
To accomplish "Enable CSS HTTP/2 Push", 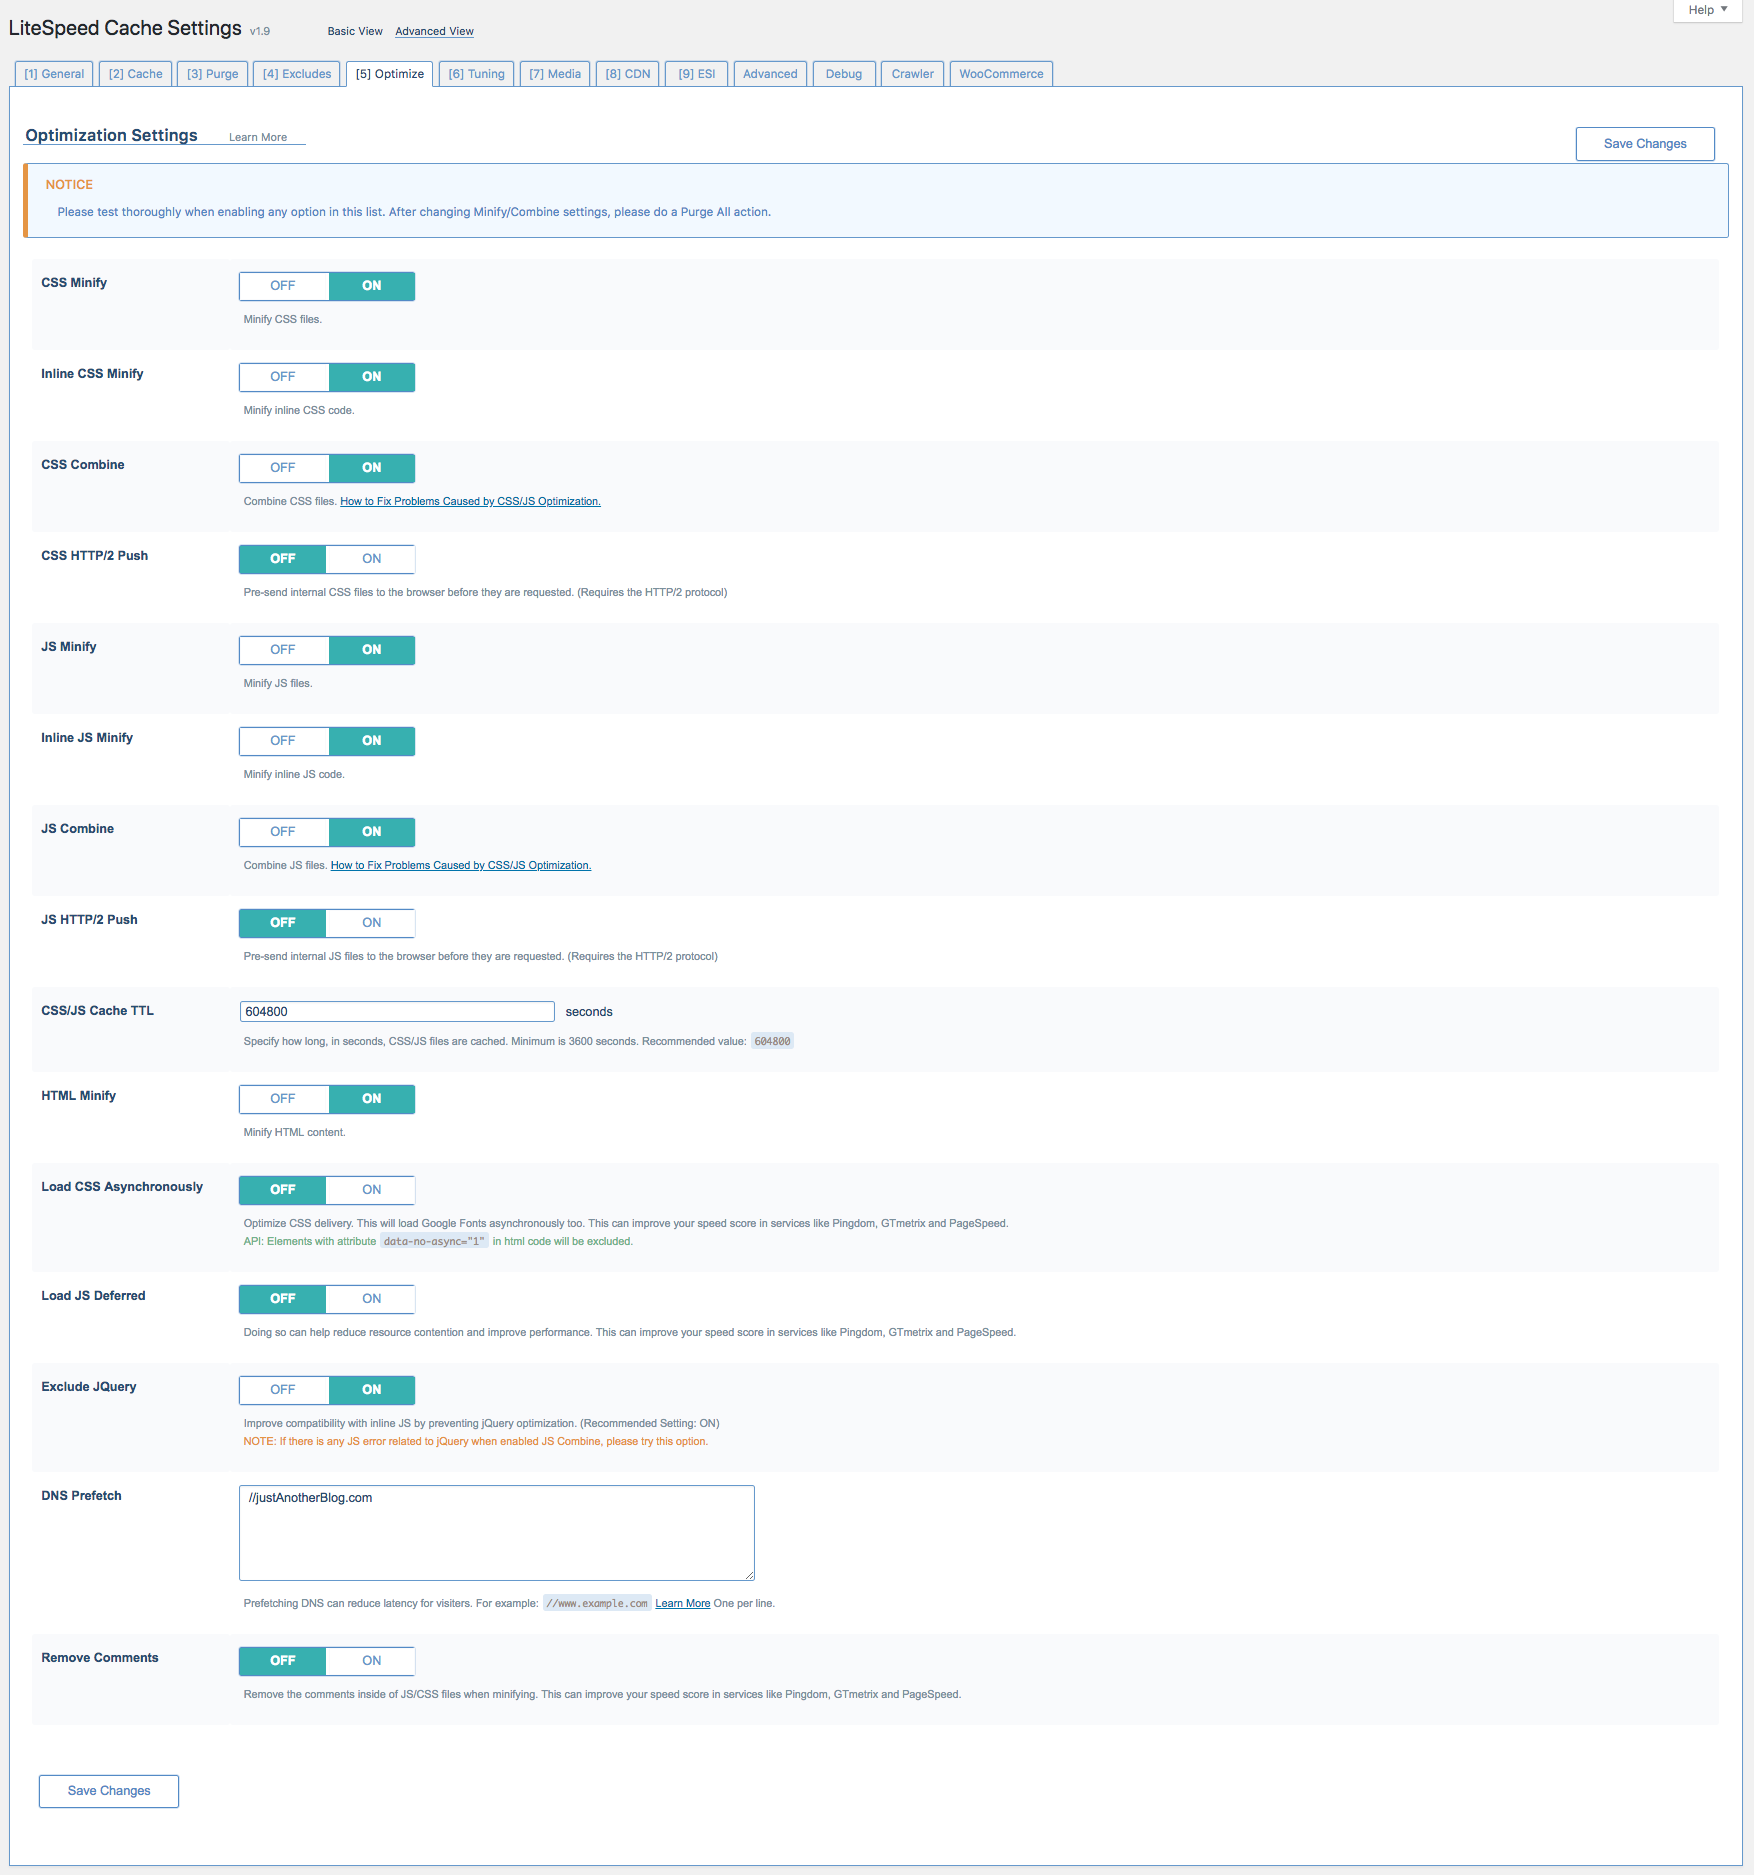I will (x=371, y=559).
